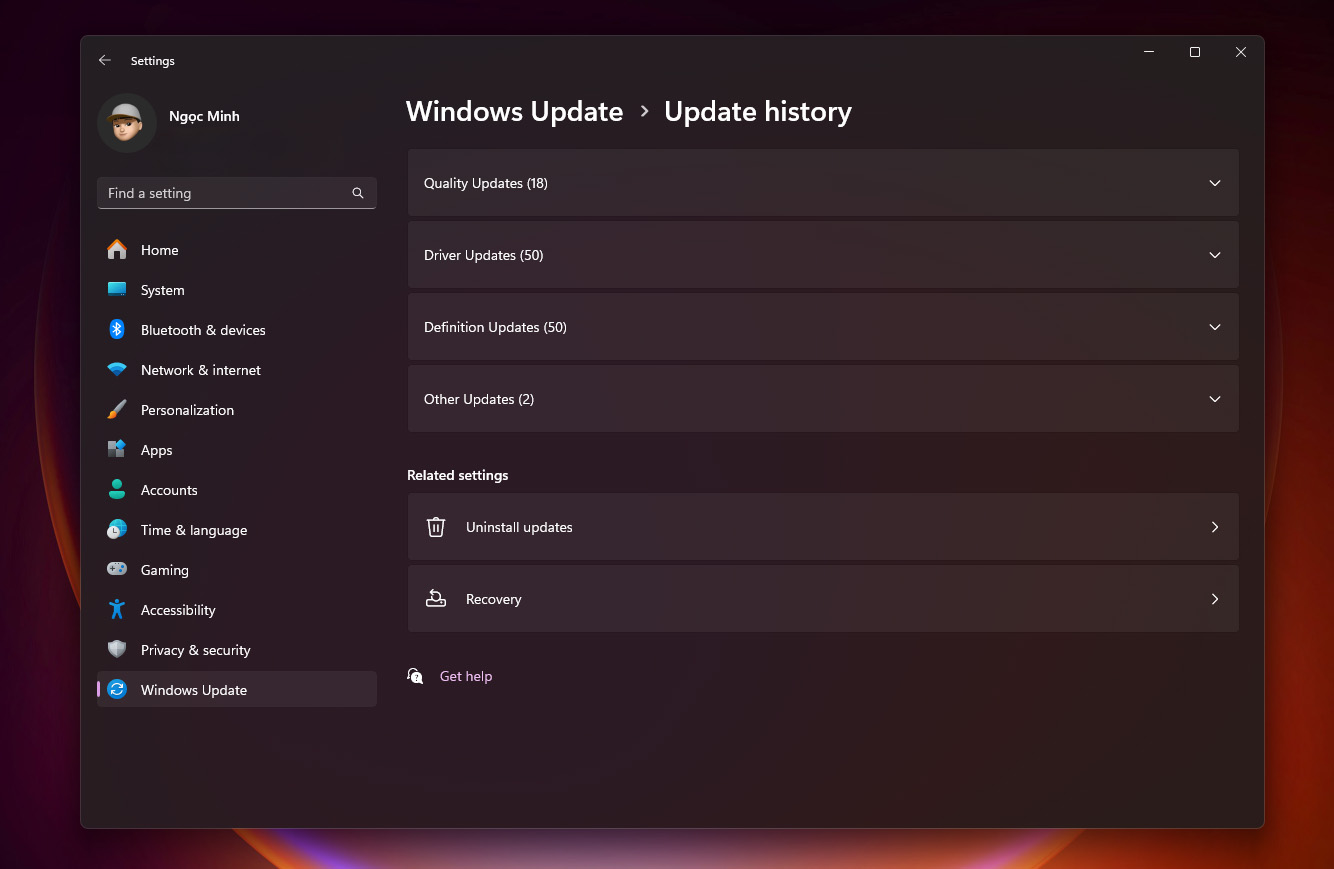Open Home settings page
Screen dimensions: 1334x869
237,250
